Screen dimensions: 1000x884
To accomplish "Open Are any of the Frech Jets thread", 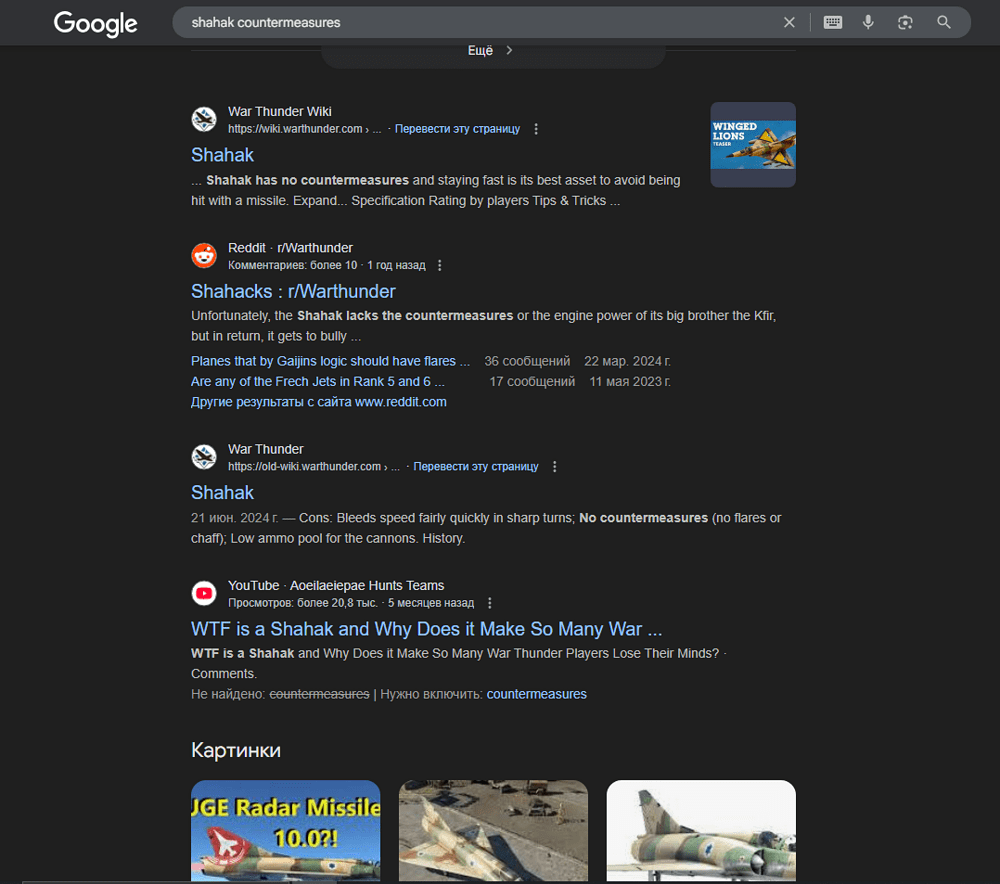I will [318, 381].
